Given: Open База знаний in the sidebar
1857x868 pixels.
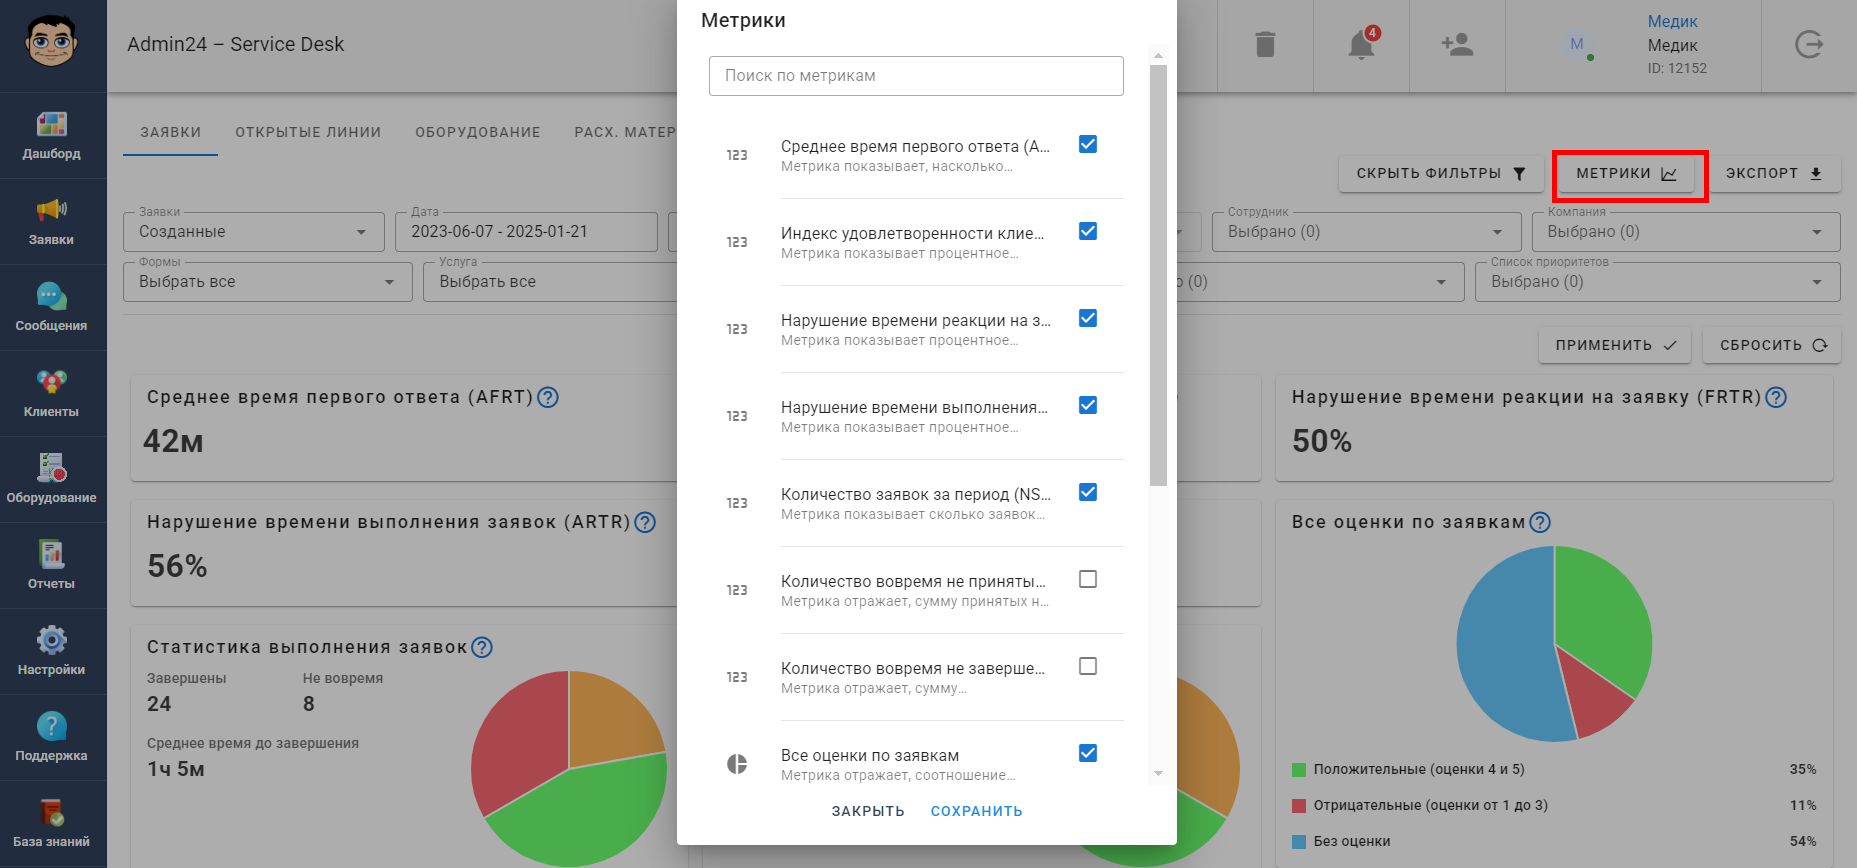Looking at the screenshot, I should pos(51,823).
